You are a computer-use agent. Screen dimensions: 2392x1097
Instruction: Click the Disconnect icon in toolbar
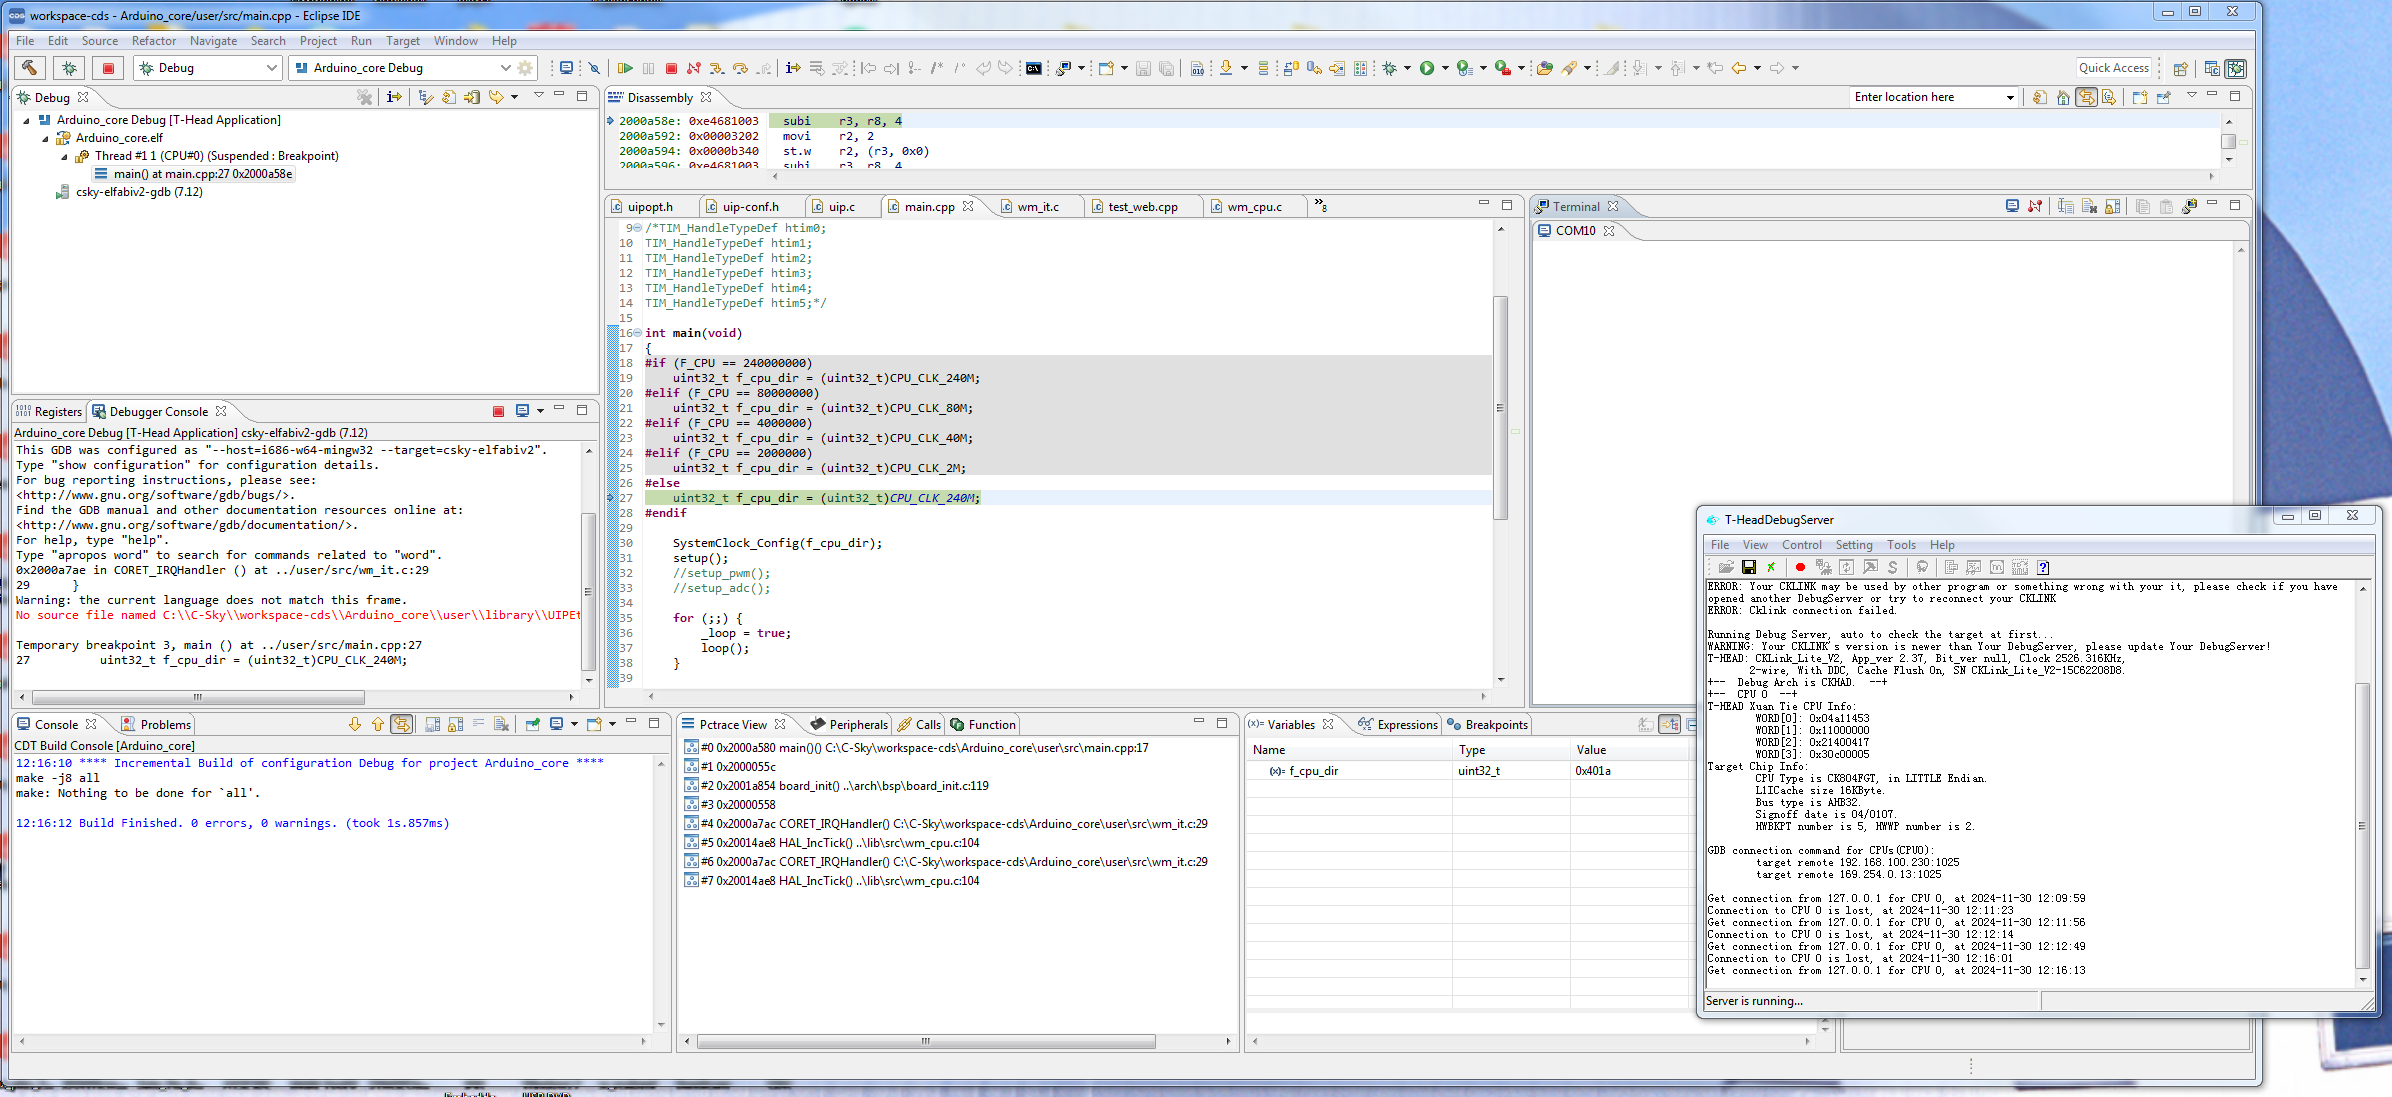(x=694, y=68)
